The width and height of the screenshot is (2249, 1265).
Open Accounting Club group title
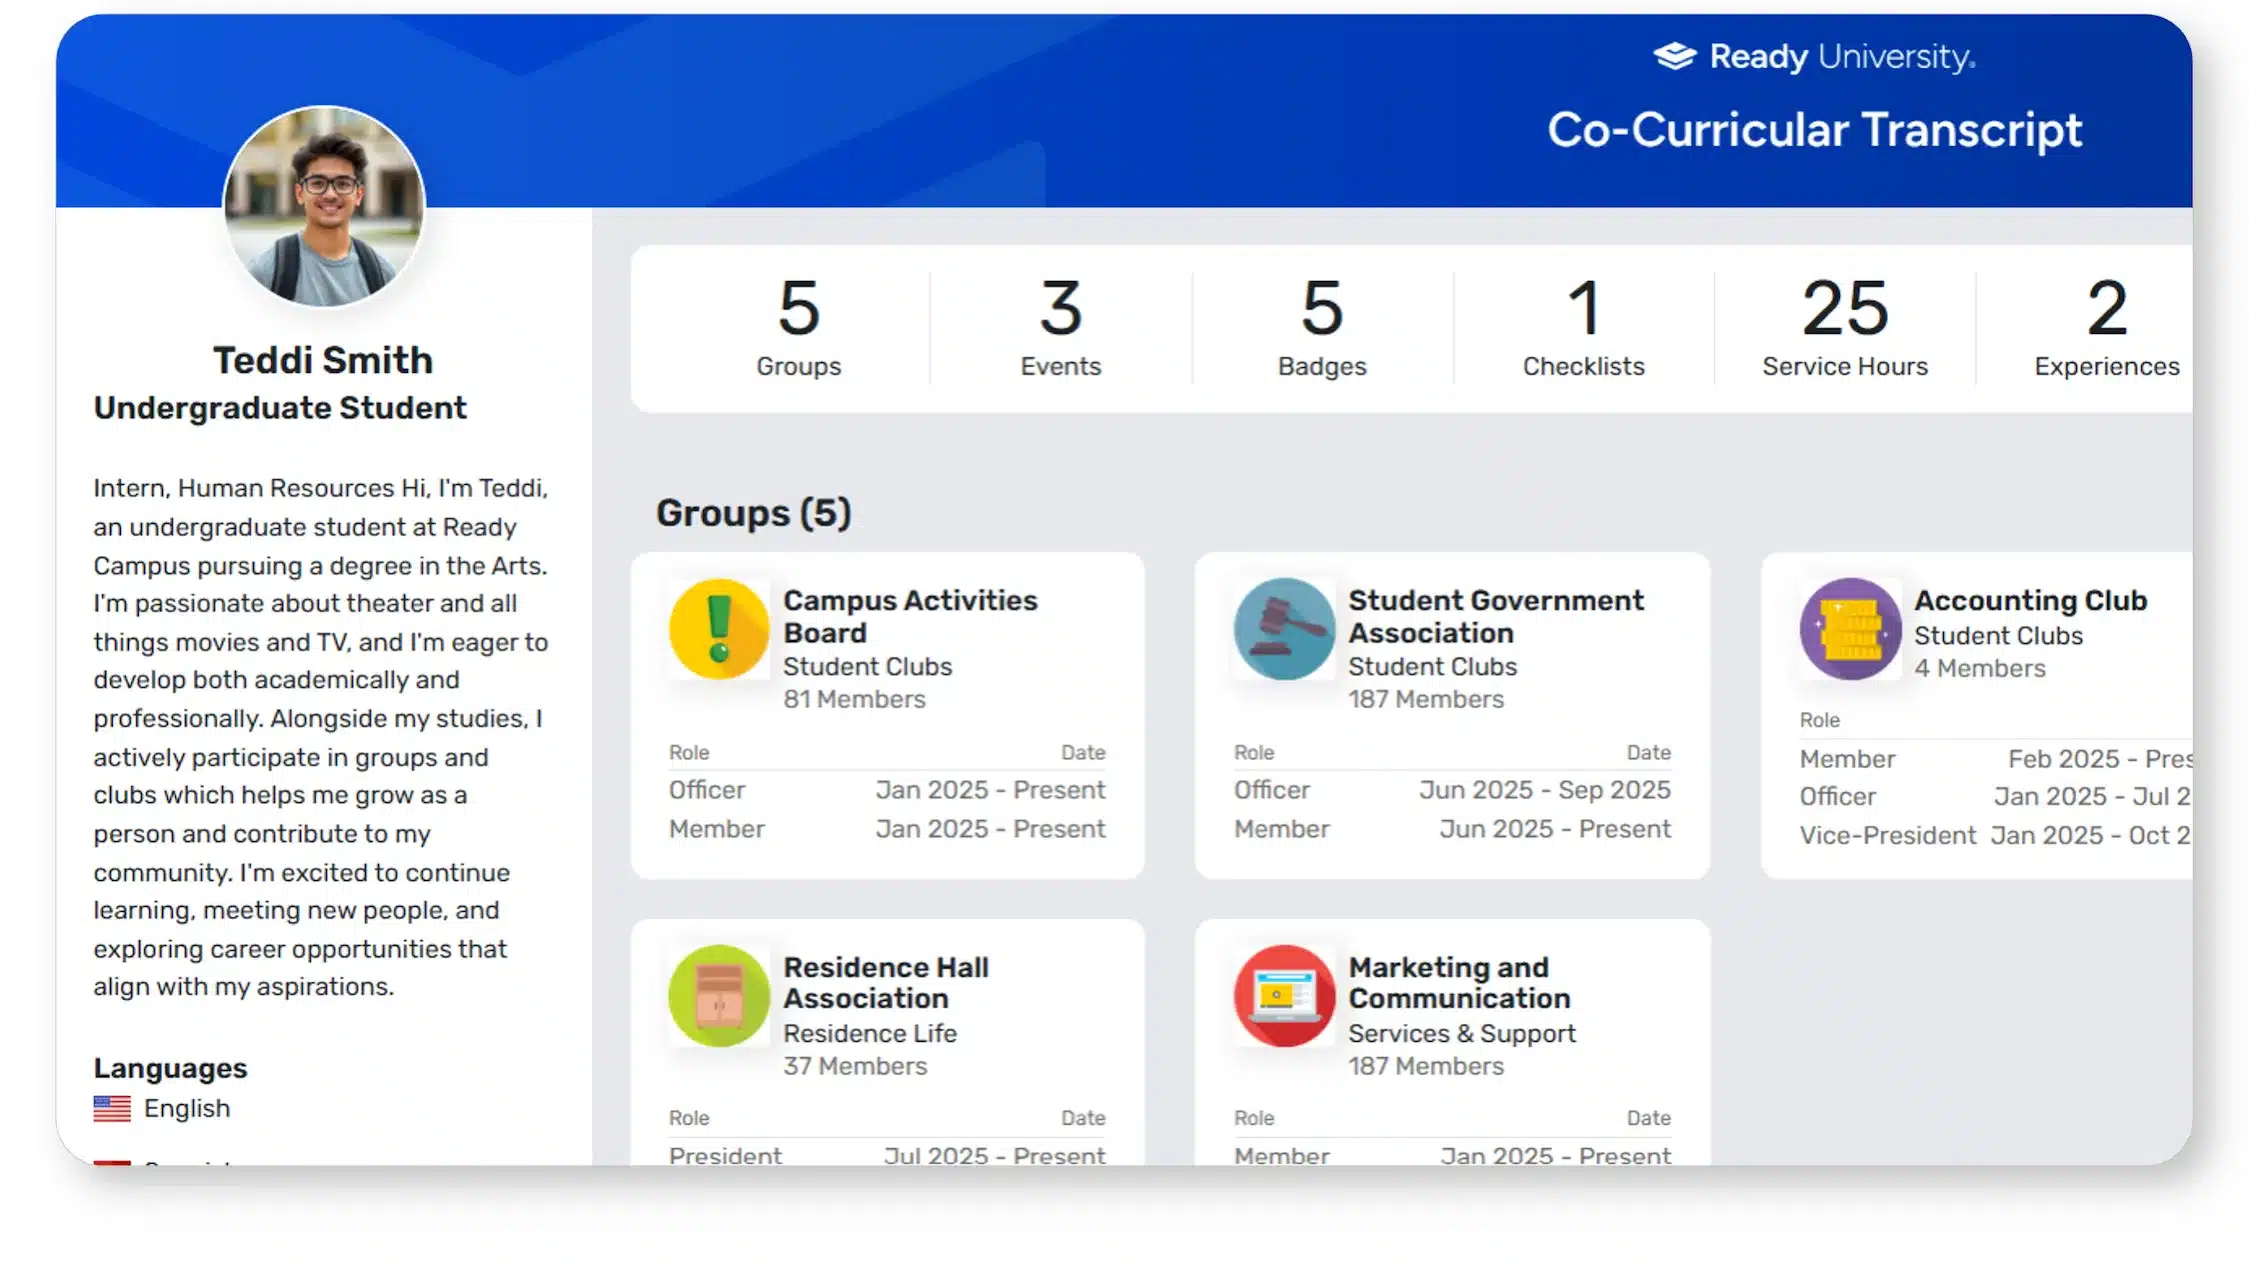(x=2031, y=600)
